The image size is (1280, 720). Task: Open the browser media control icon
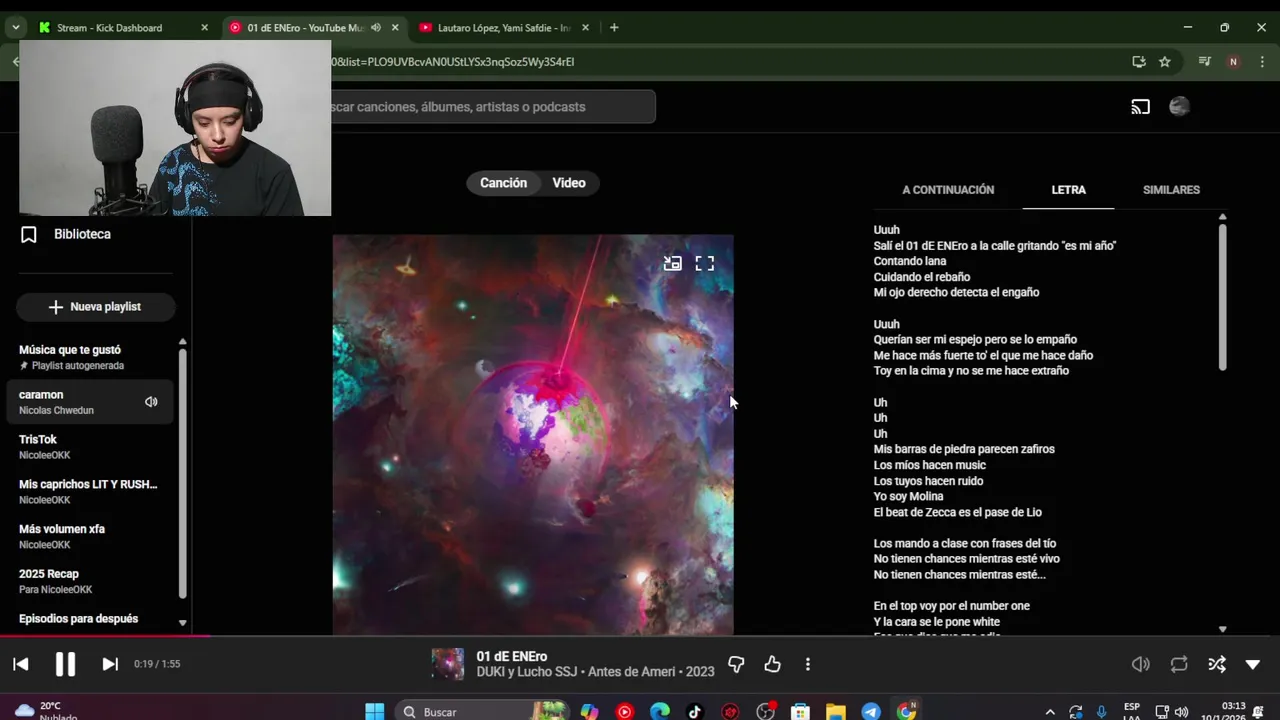tap(1205, 62)
